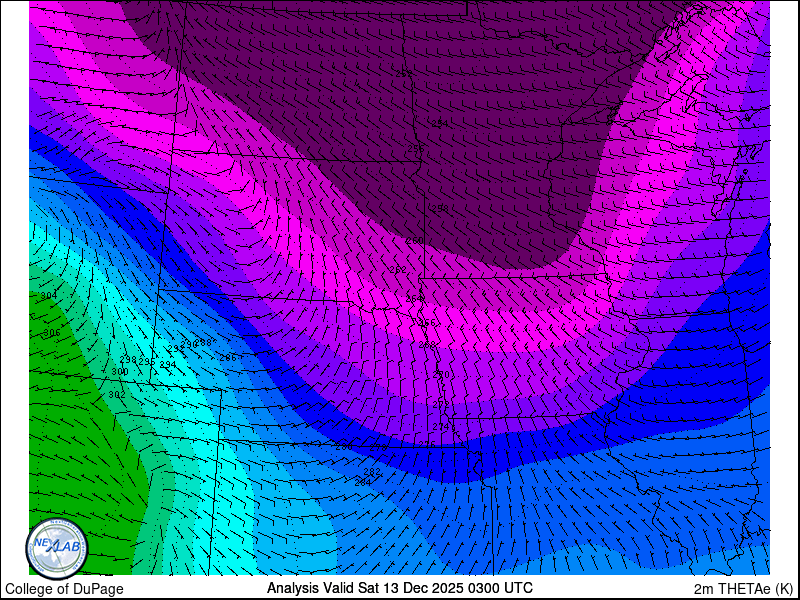Click the 298 contour label
Screen dimensions: 800x600
(128, 360)
